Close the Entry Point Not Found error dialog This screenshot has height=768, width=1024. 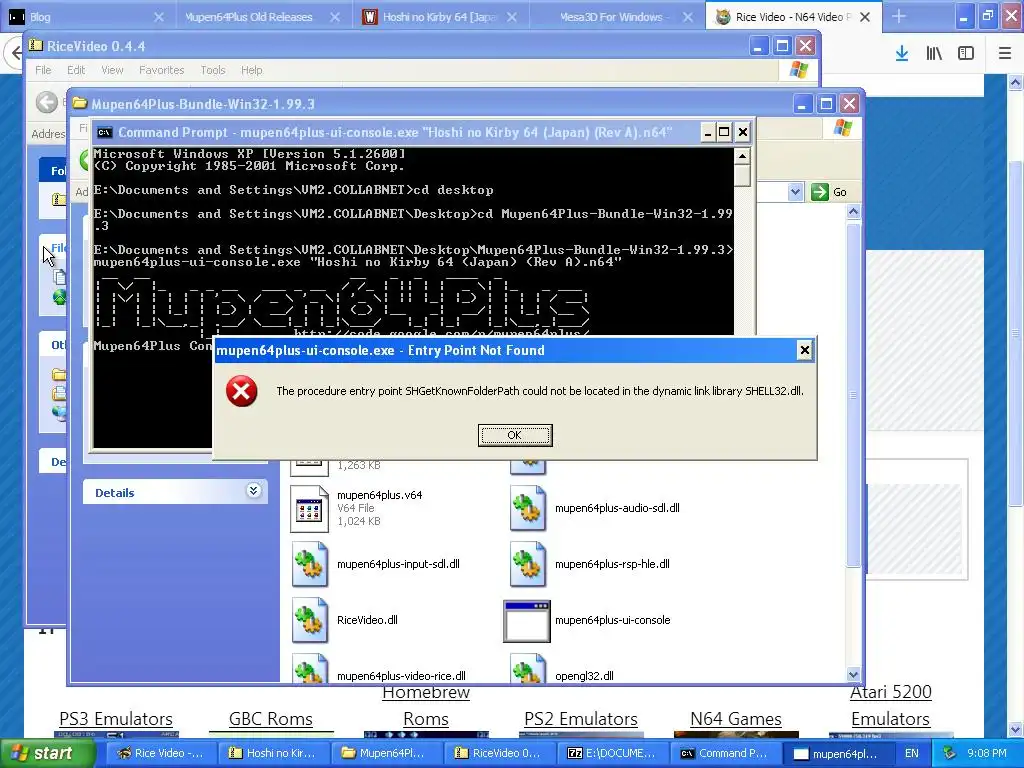point(805,350)
